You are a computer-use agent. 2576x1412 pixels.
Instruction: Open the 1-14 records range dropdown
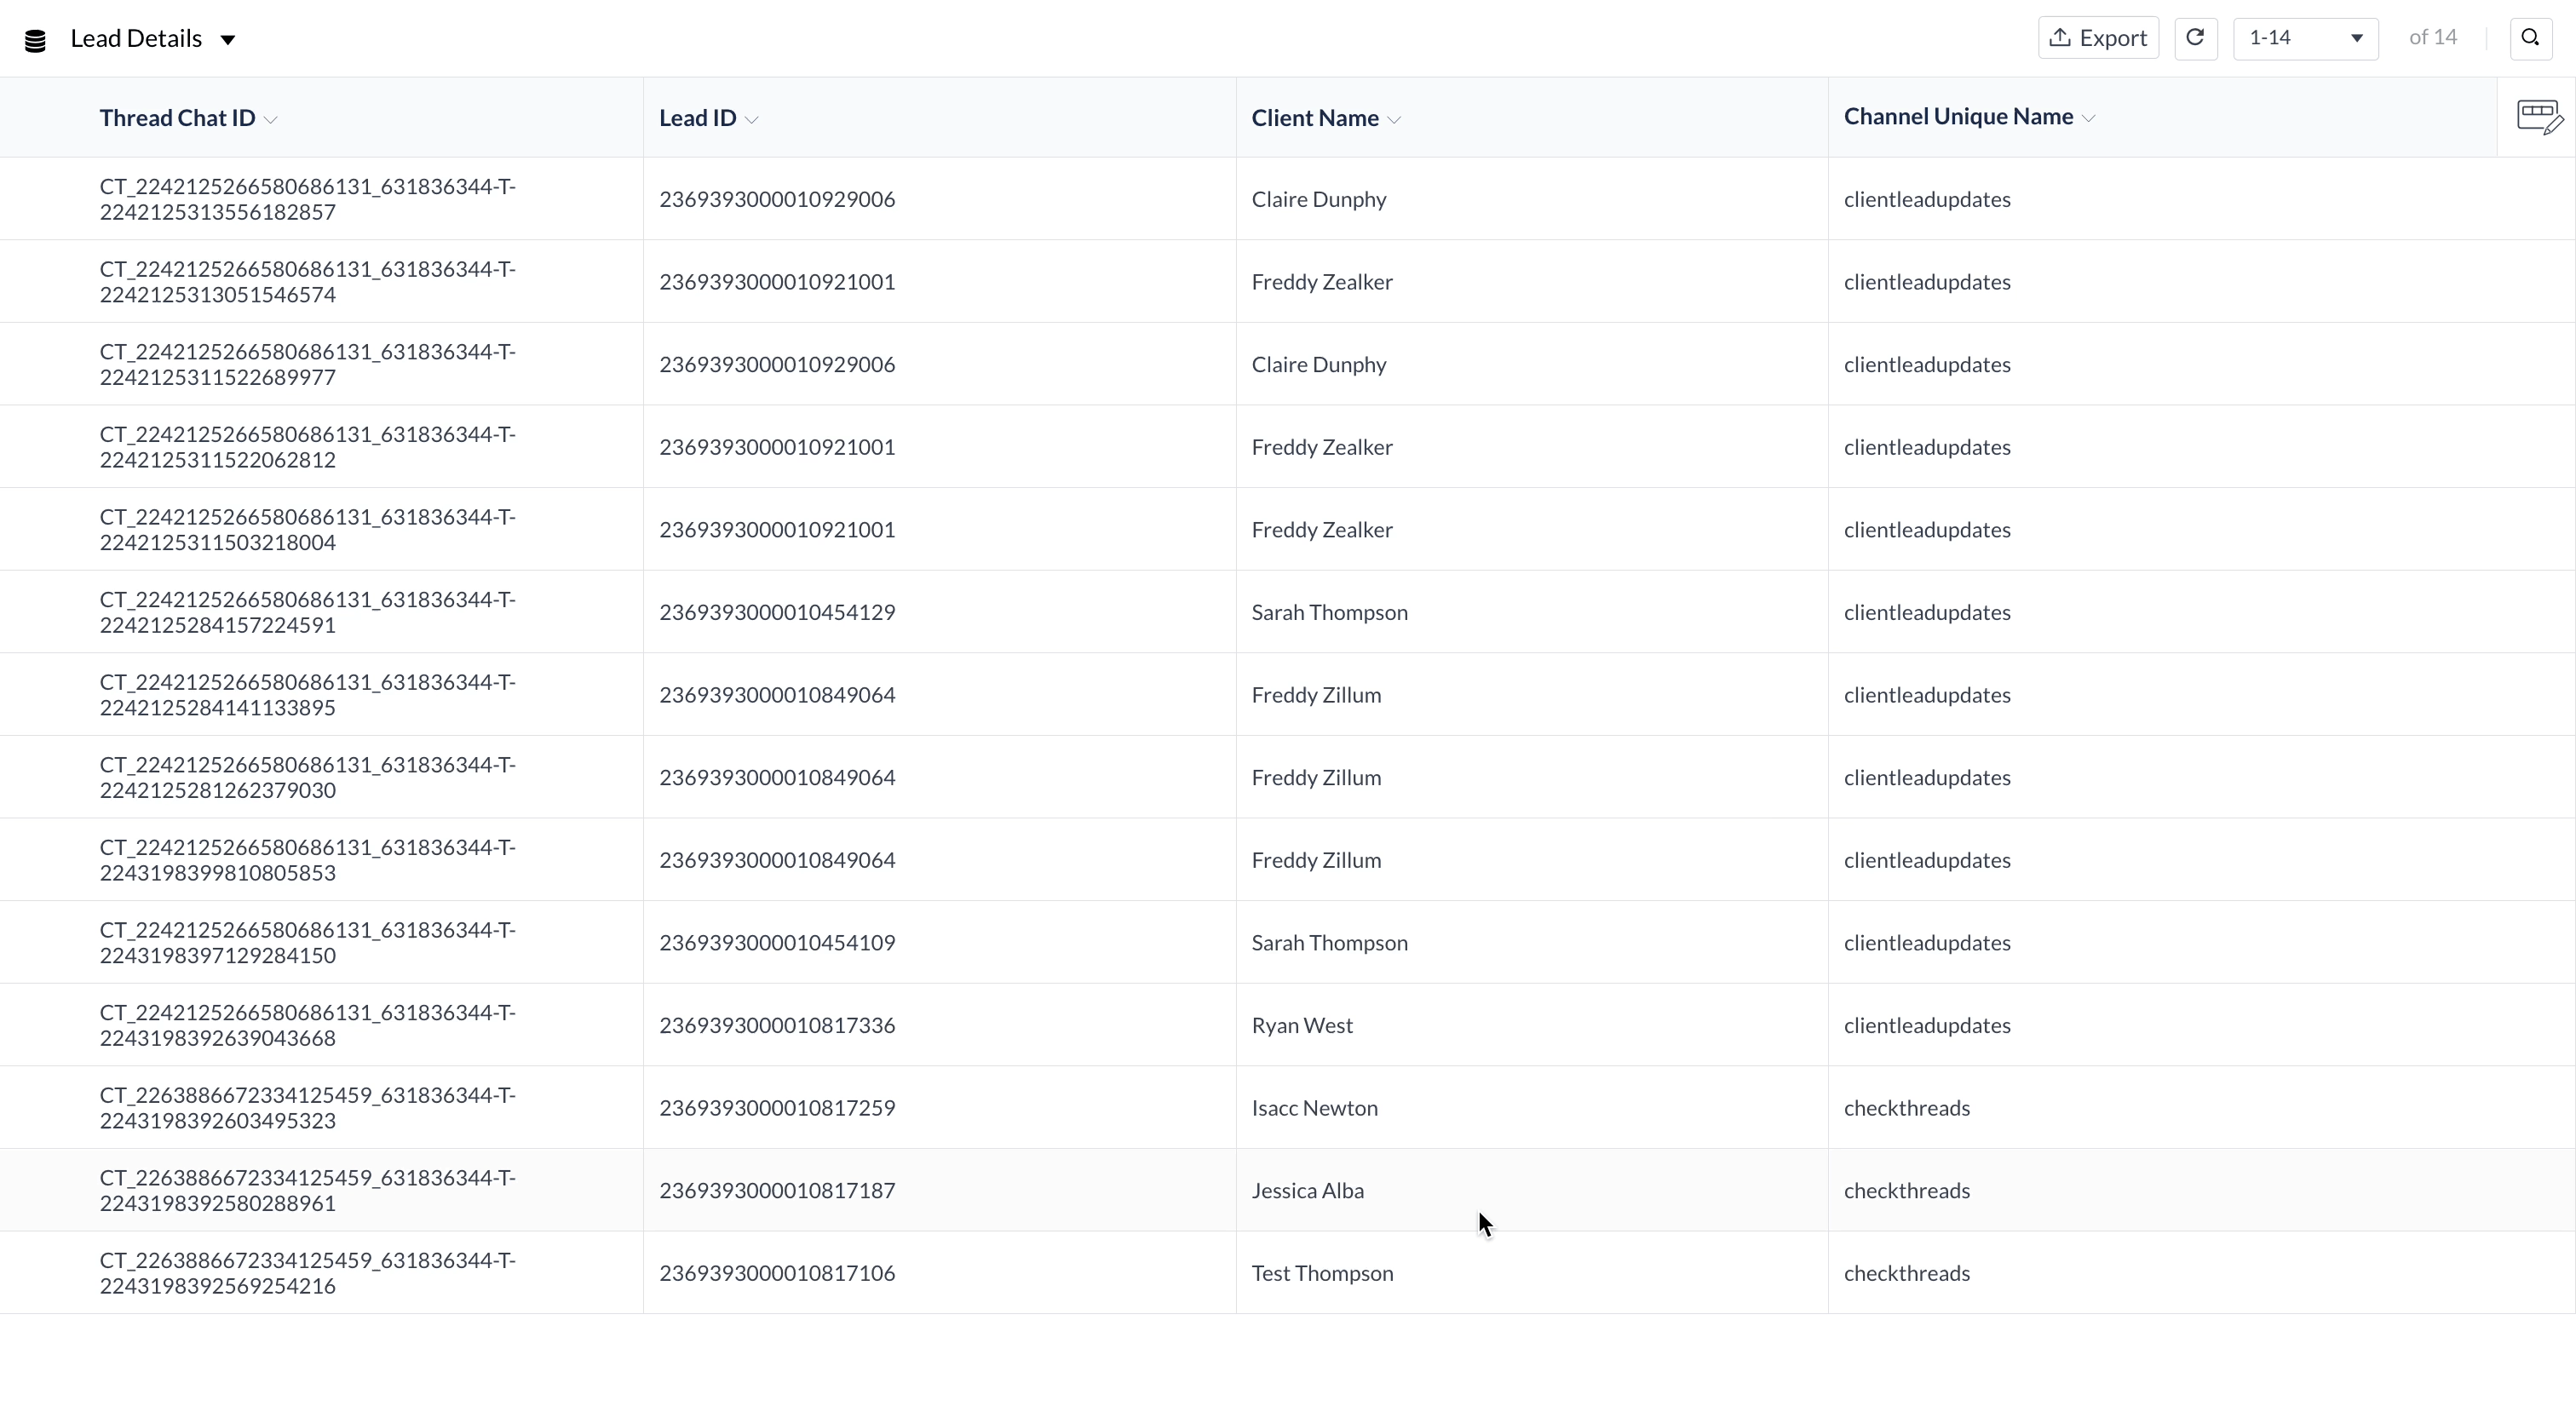[x=2305, y=38]
